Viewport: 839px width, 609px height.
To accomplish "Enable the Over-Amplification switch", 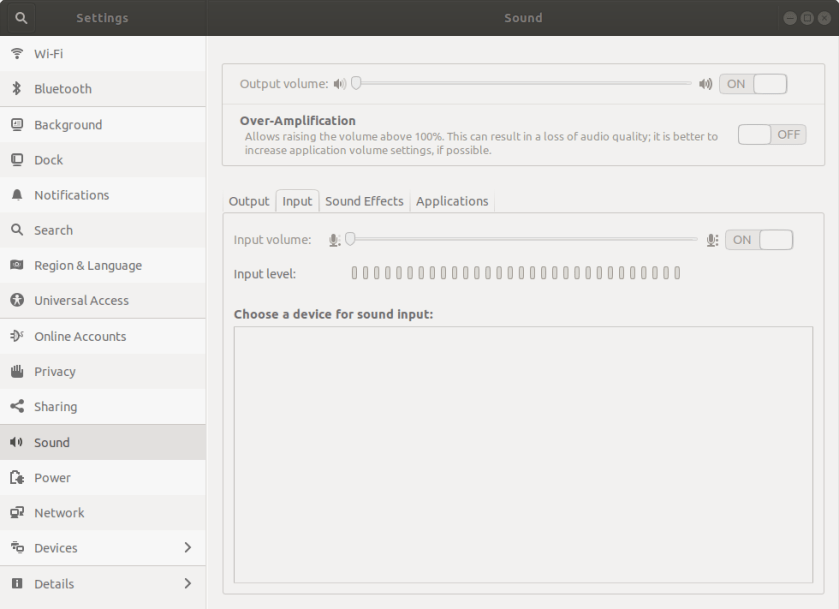I will tap(771, 135).
